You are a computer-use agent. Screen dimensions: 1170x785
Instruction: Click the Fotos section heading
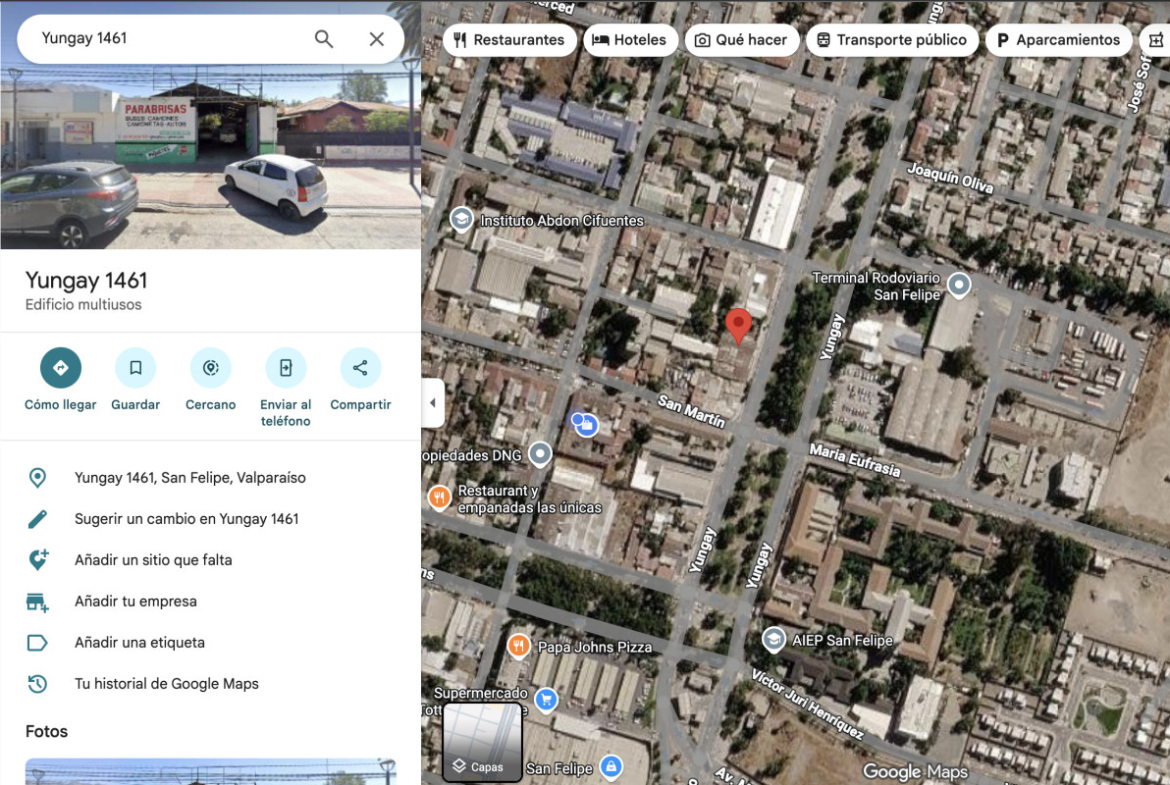[x=46, y=731]
